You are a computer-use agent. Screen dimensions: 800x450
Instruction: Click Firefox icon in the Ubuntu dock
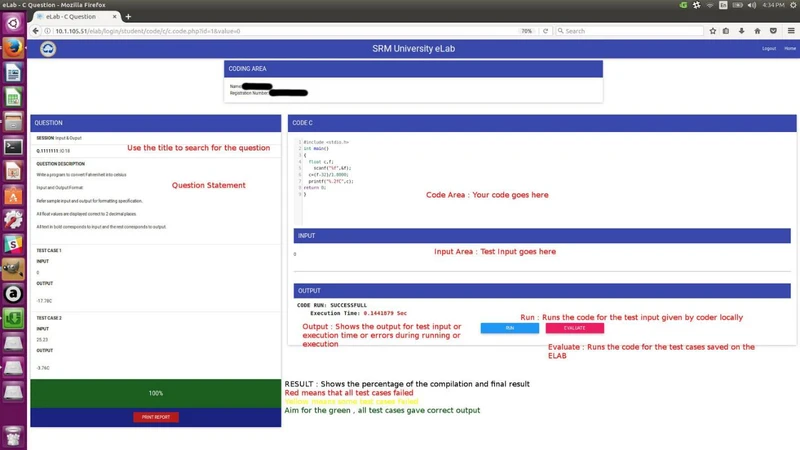13,47
